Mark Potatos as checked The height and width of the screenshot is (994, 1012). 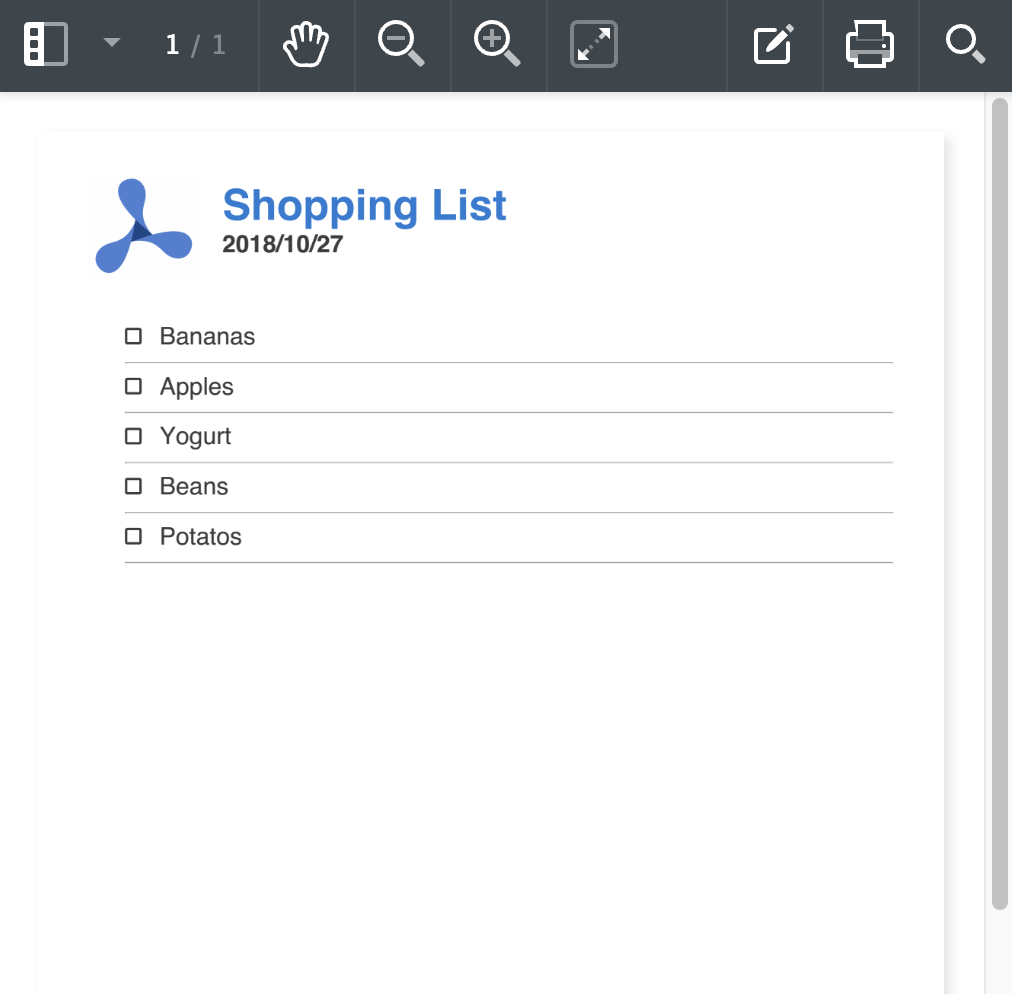133,536
